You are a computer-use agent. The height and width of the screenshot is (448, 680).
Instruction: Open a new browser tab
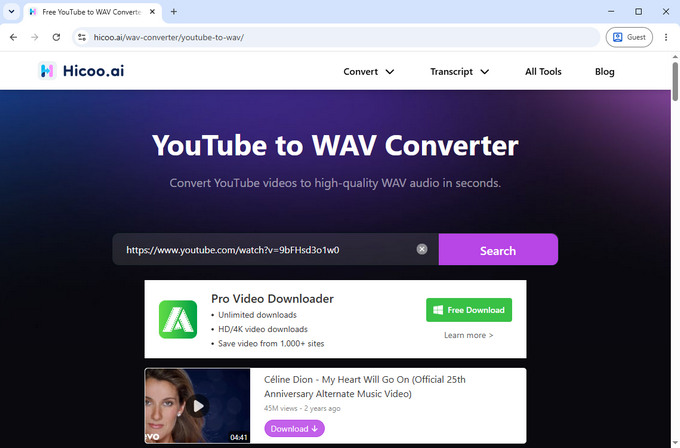coord(174,12)
